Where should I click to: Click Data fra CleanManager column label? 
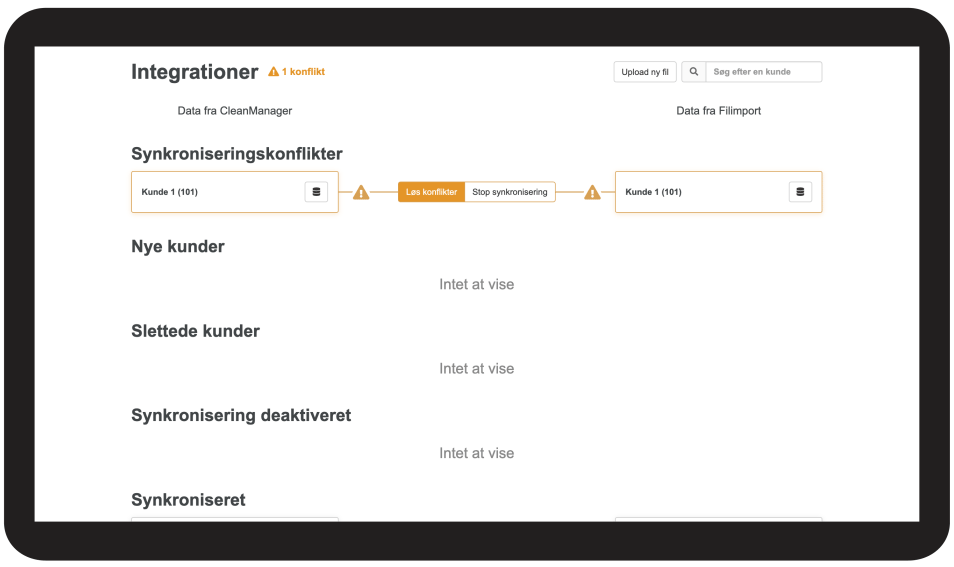pyautogui.click(x=235, y=111)
